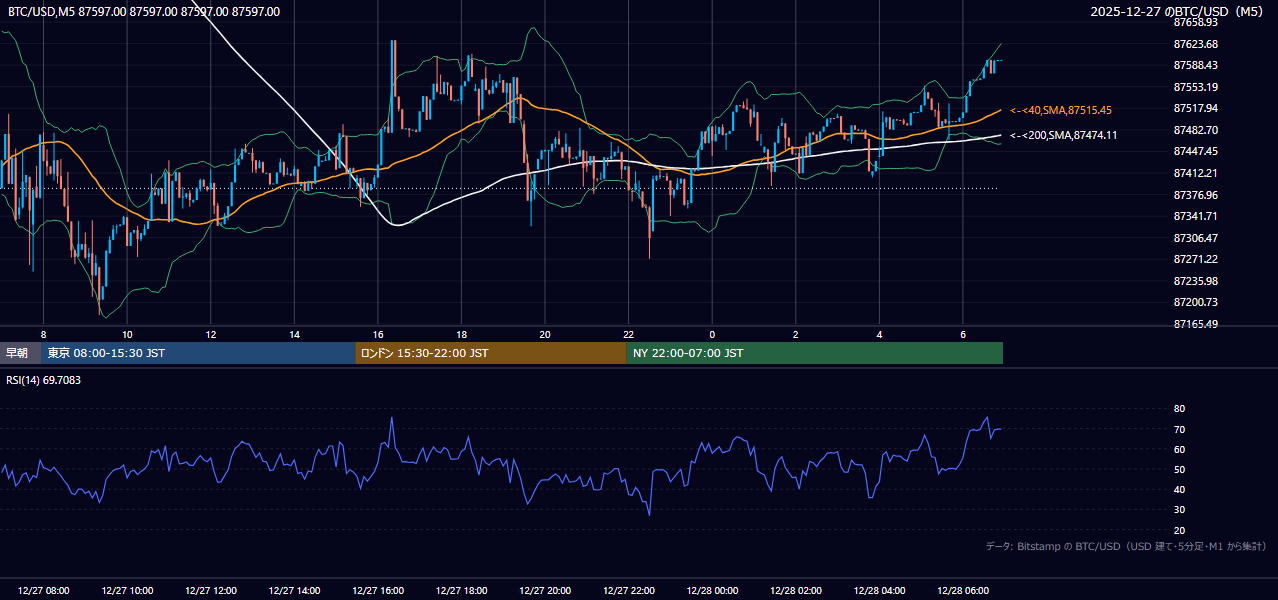Click RSI axis level 70
The width and height of the screenshot is (1278, 600).
click(1180, 429)
